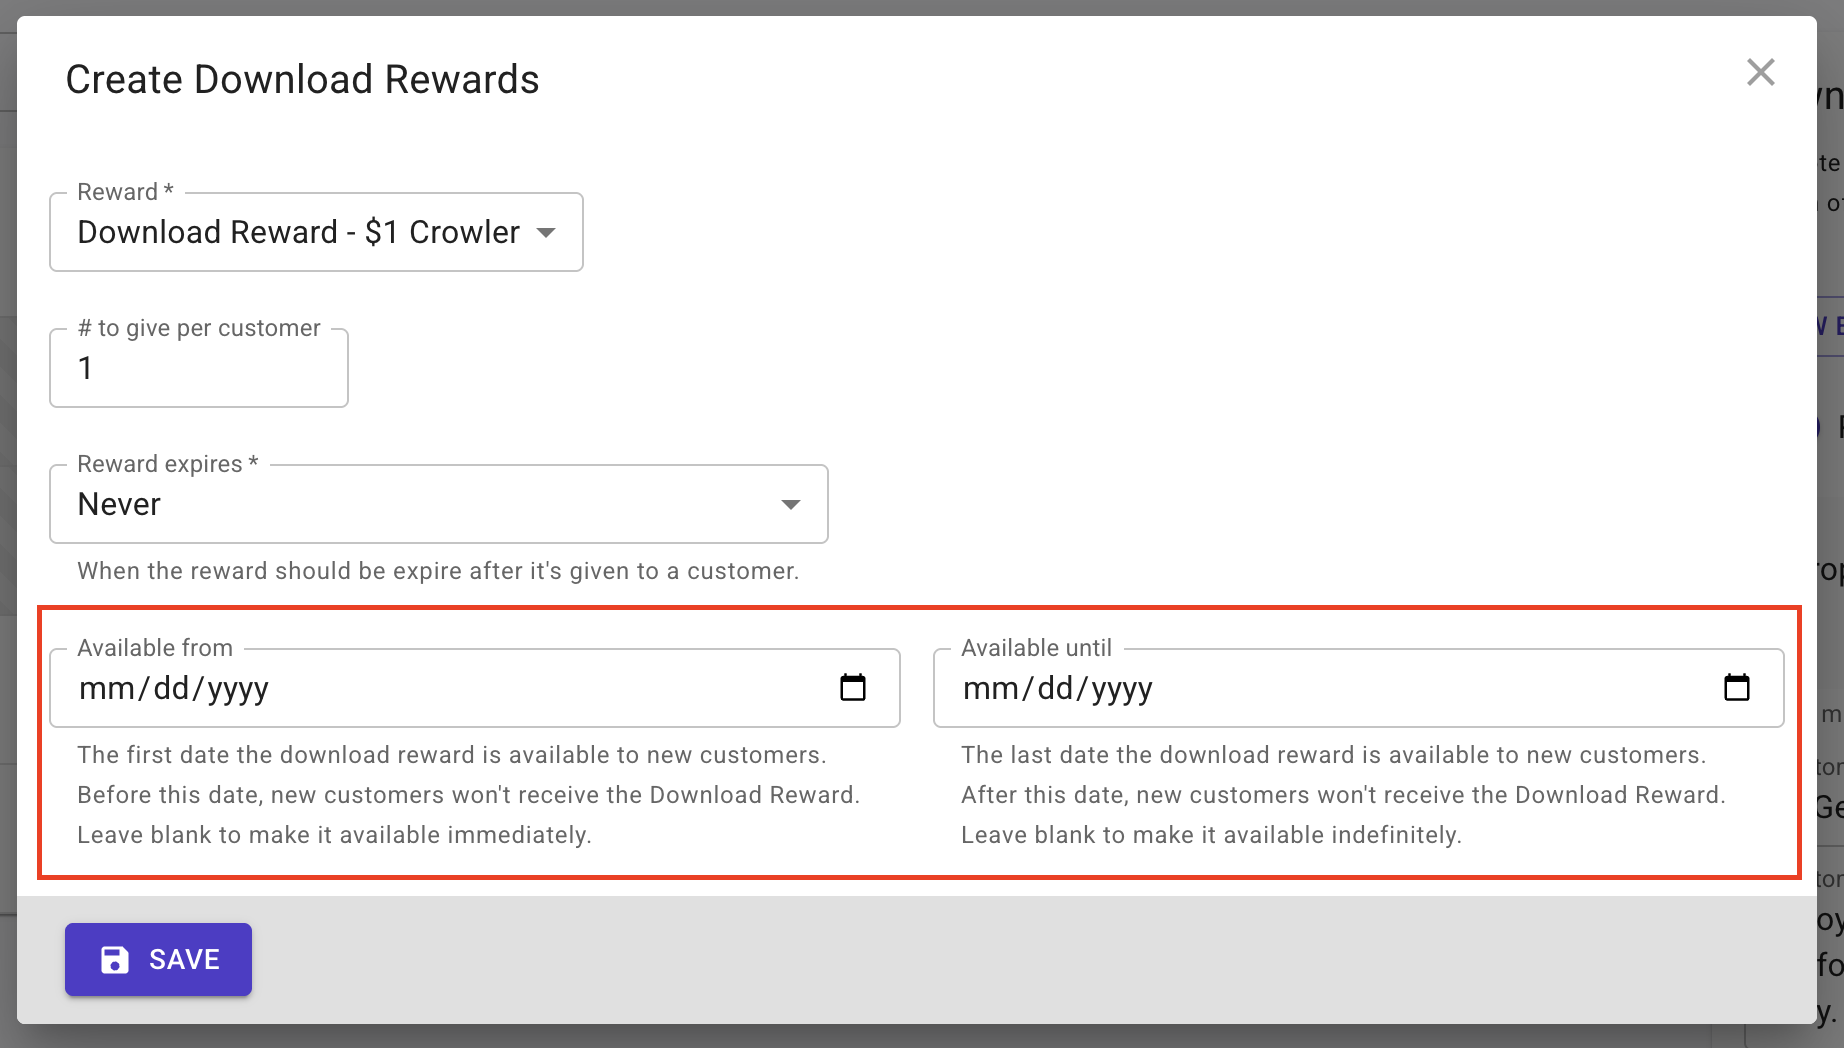Image resolution: width=1844 pixels, height=1048 pixels.
Task: Click the Reward dropdown arrow
Action: 546,233
